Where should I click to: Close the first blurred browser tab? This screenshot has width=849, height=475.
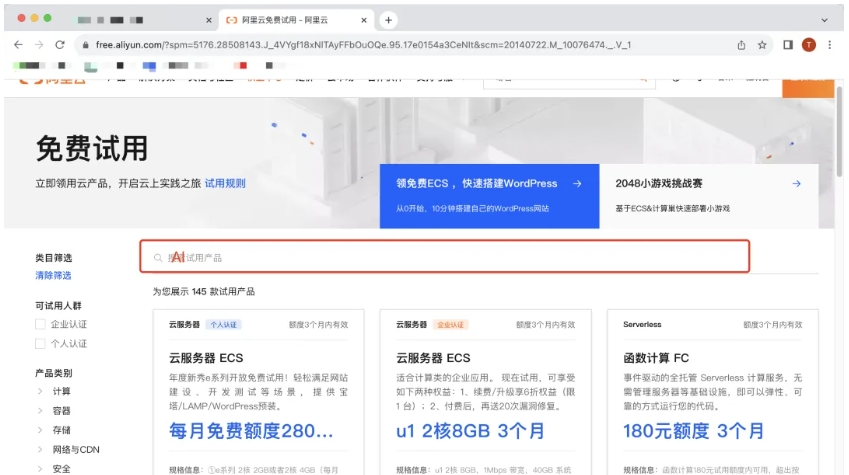coord(209,20)
